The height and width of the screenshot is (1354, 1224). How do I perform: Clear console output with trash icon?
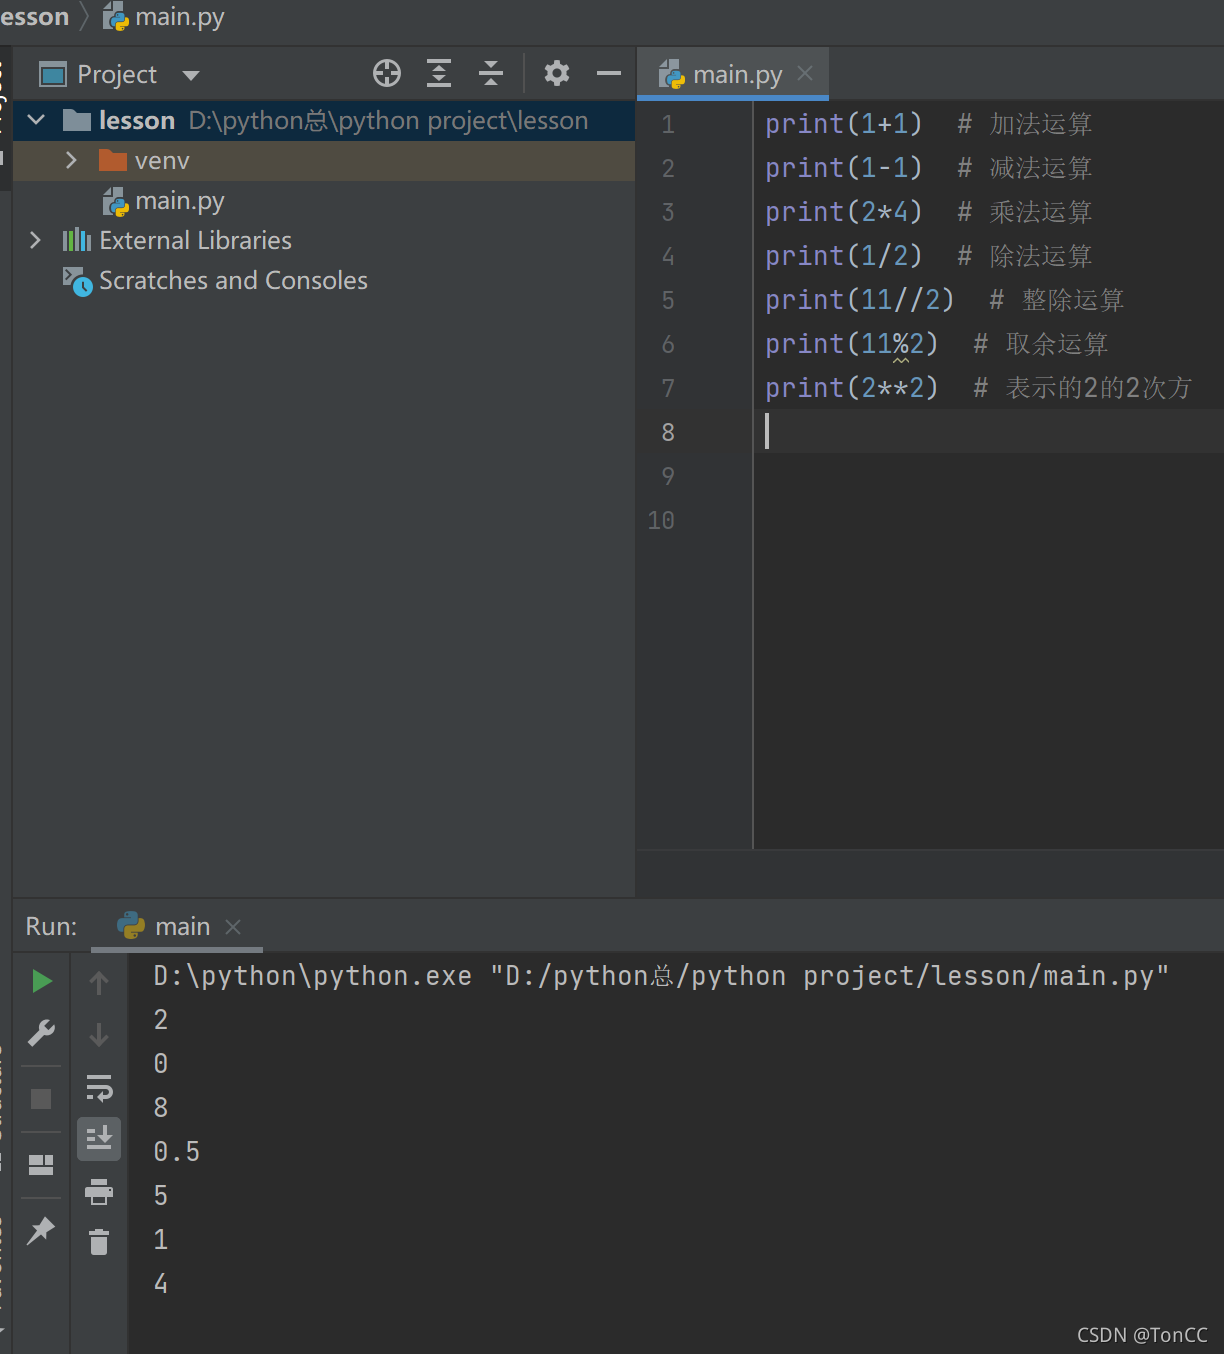pos(99,1242)
